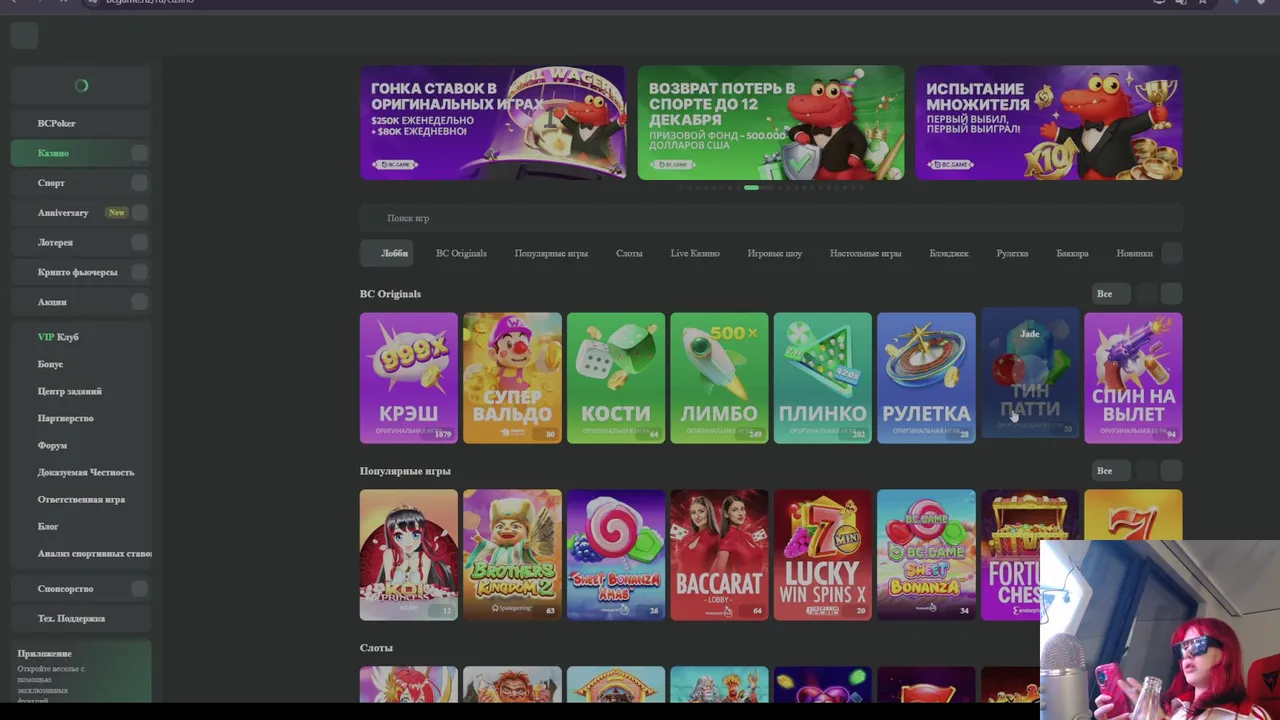Viewport: 1280px width, 720px height.
Task: Expand the Казино sidebar submenu arrow
Action: [x=139, y=153]
